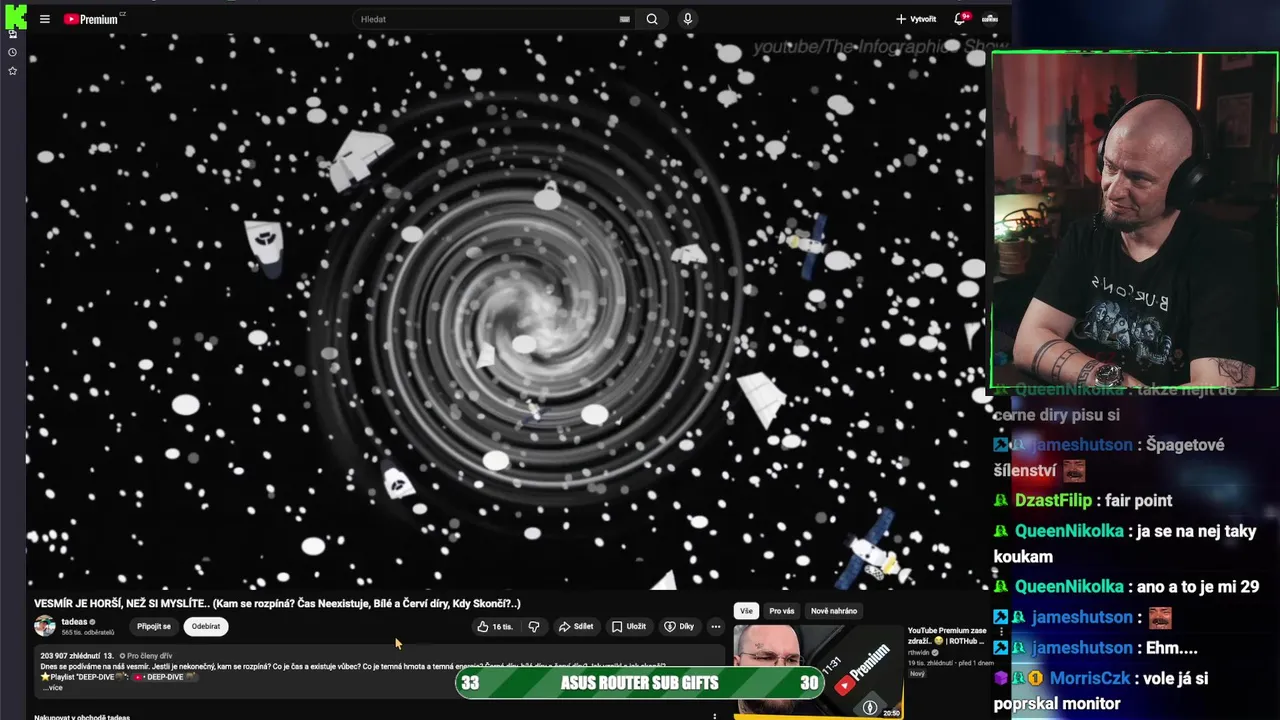Viewport: 1280px width, 720px height.
Task: Open the YouTube hamburger guide menu
Action: coord(44,19)
